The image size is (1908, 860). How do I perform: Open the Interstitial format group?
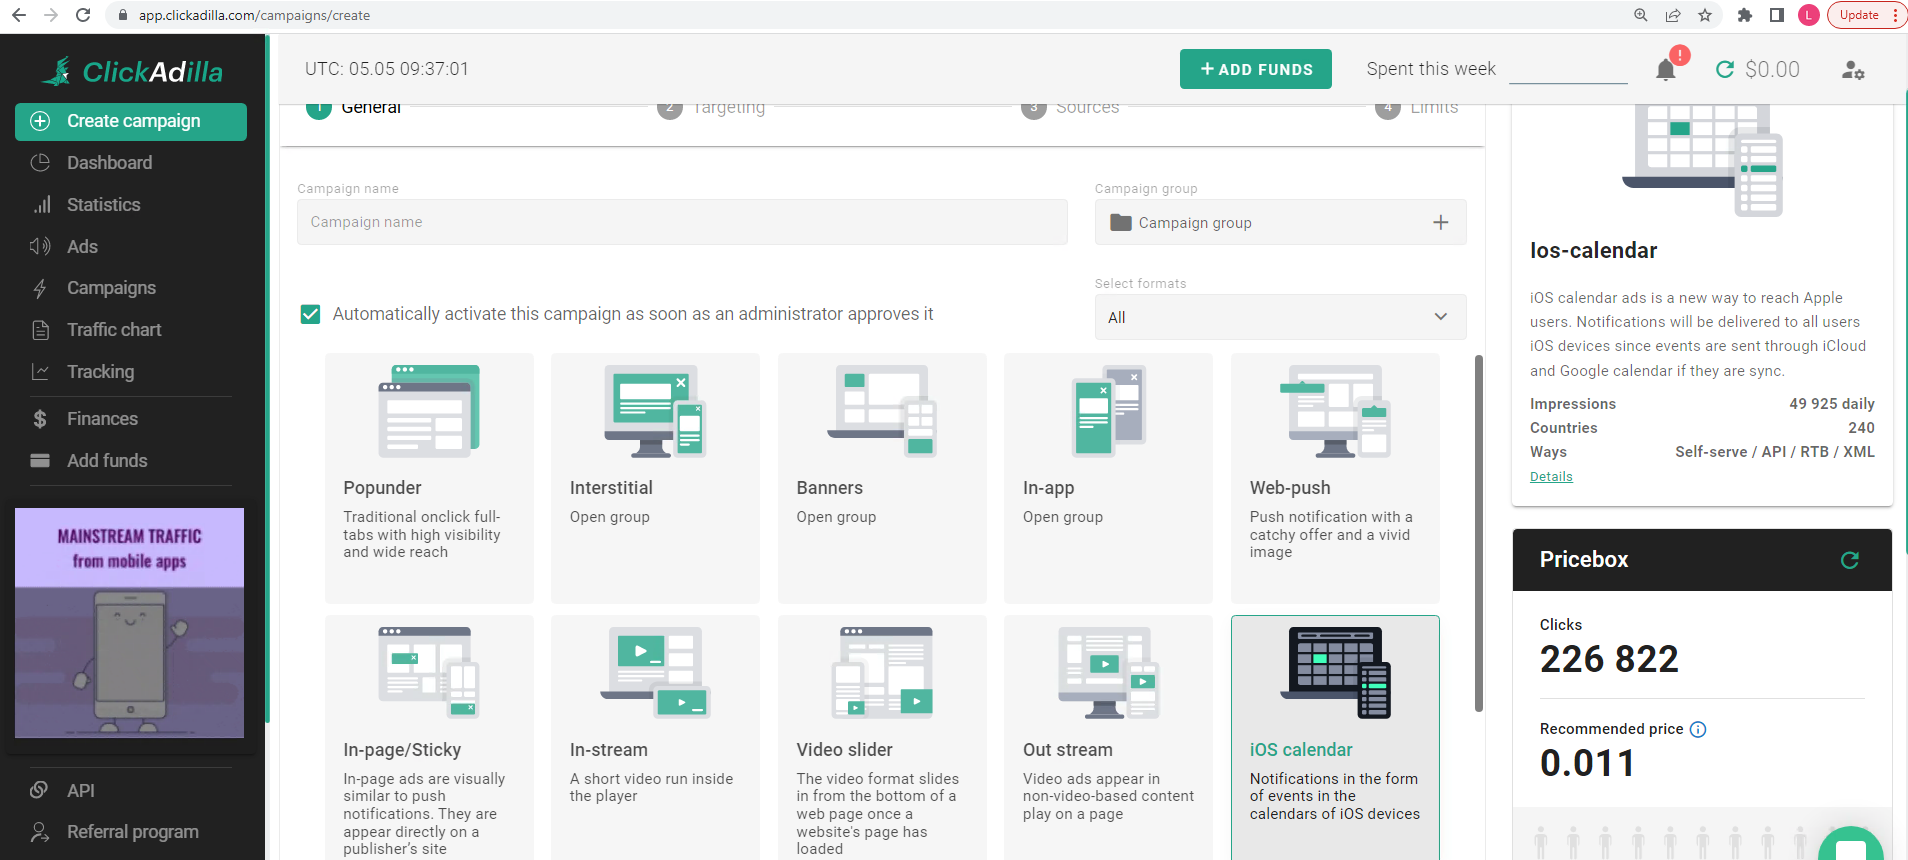(655, 477)
